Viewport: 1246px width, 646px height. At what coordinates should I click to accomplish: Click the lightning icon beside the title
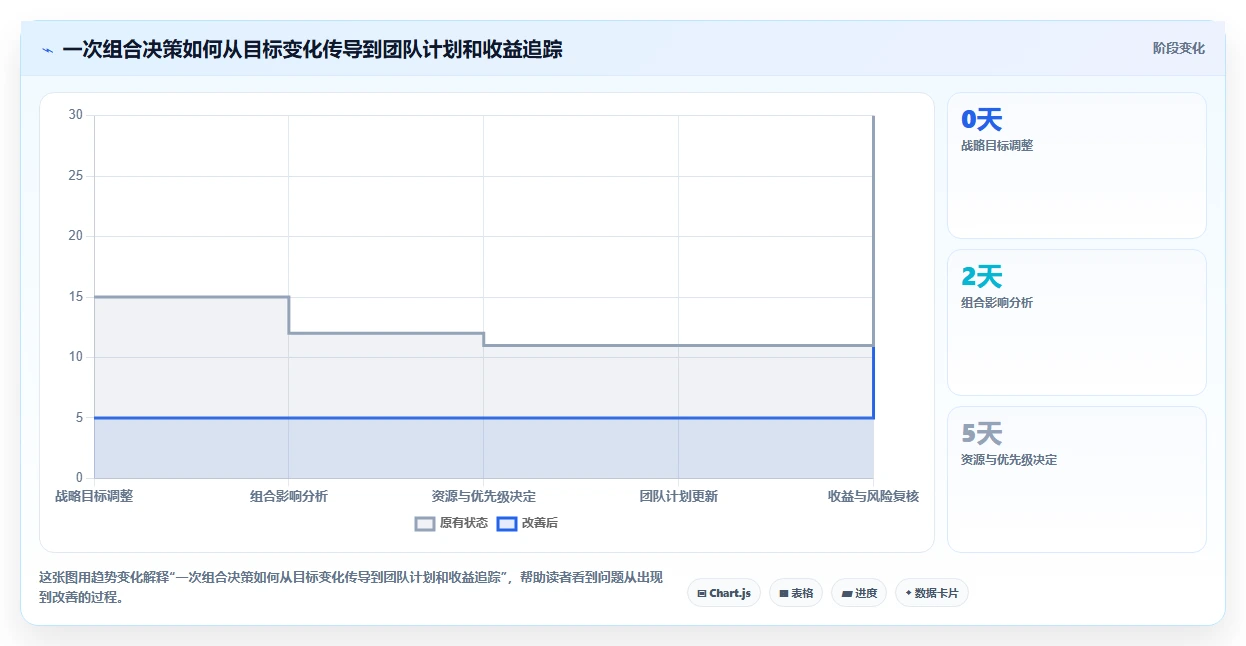pos(48,49)
